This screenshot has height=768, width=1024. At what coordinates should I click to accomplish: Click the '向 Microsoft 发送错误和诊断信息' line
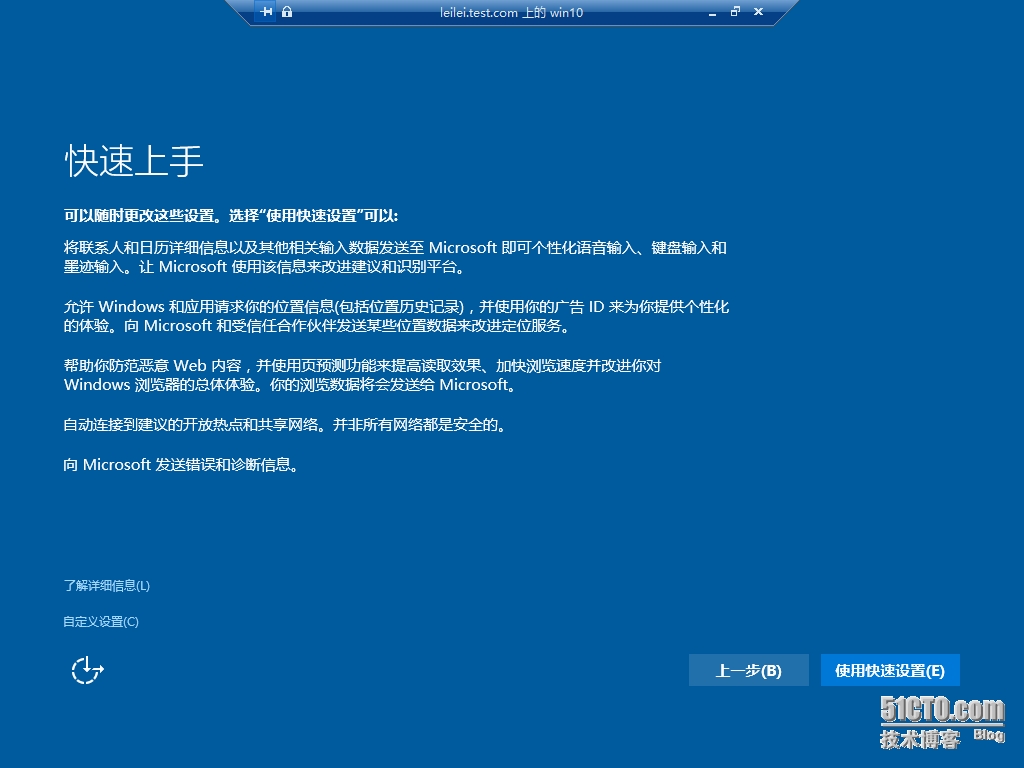click(x=181, y=464)
